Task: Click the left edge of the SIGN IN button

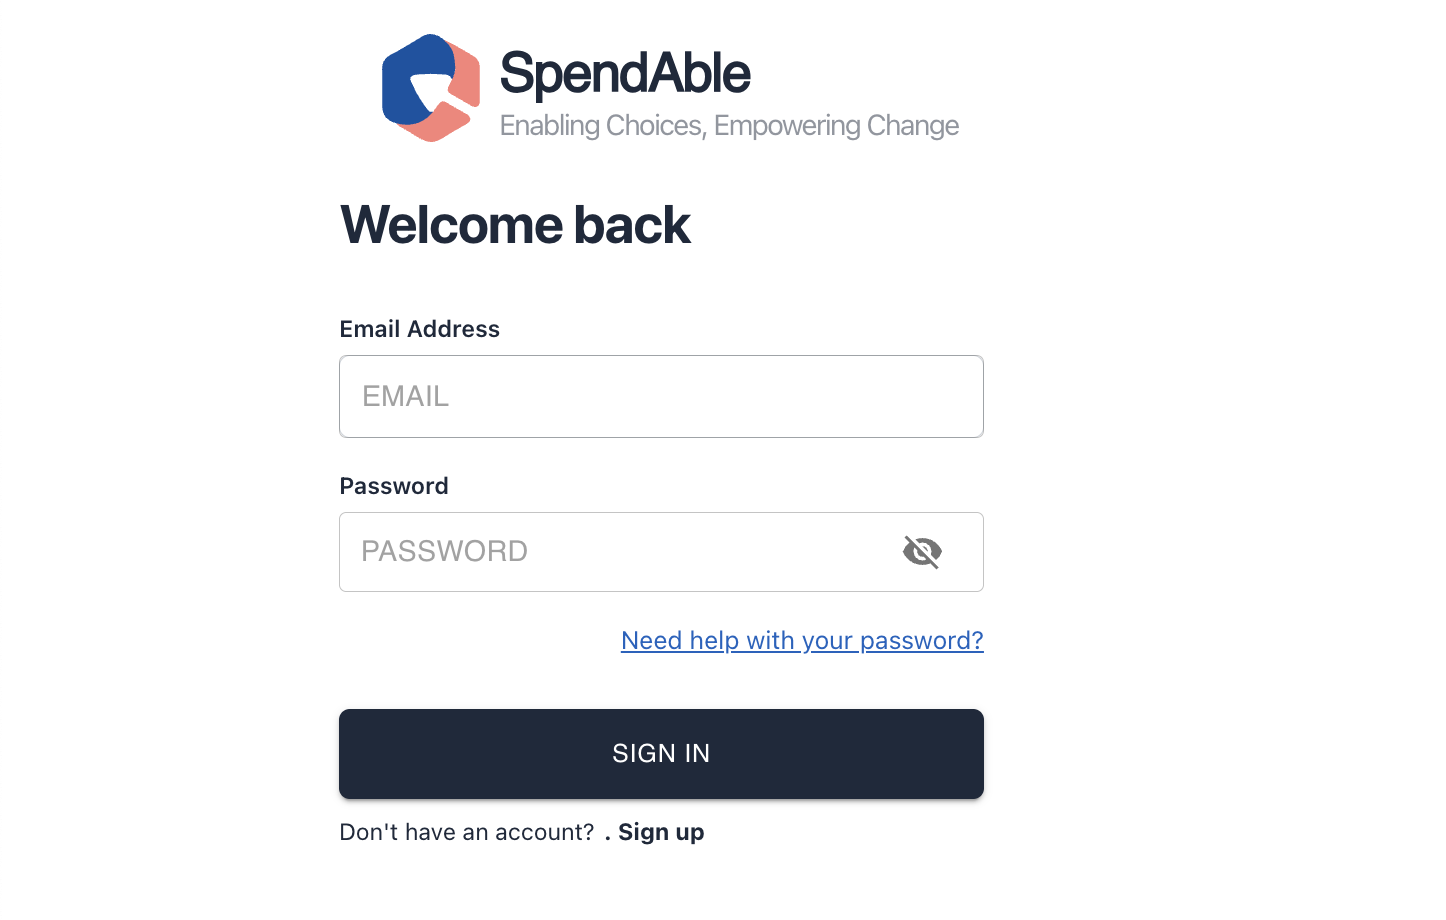Action: 349,754
